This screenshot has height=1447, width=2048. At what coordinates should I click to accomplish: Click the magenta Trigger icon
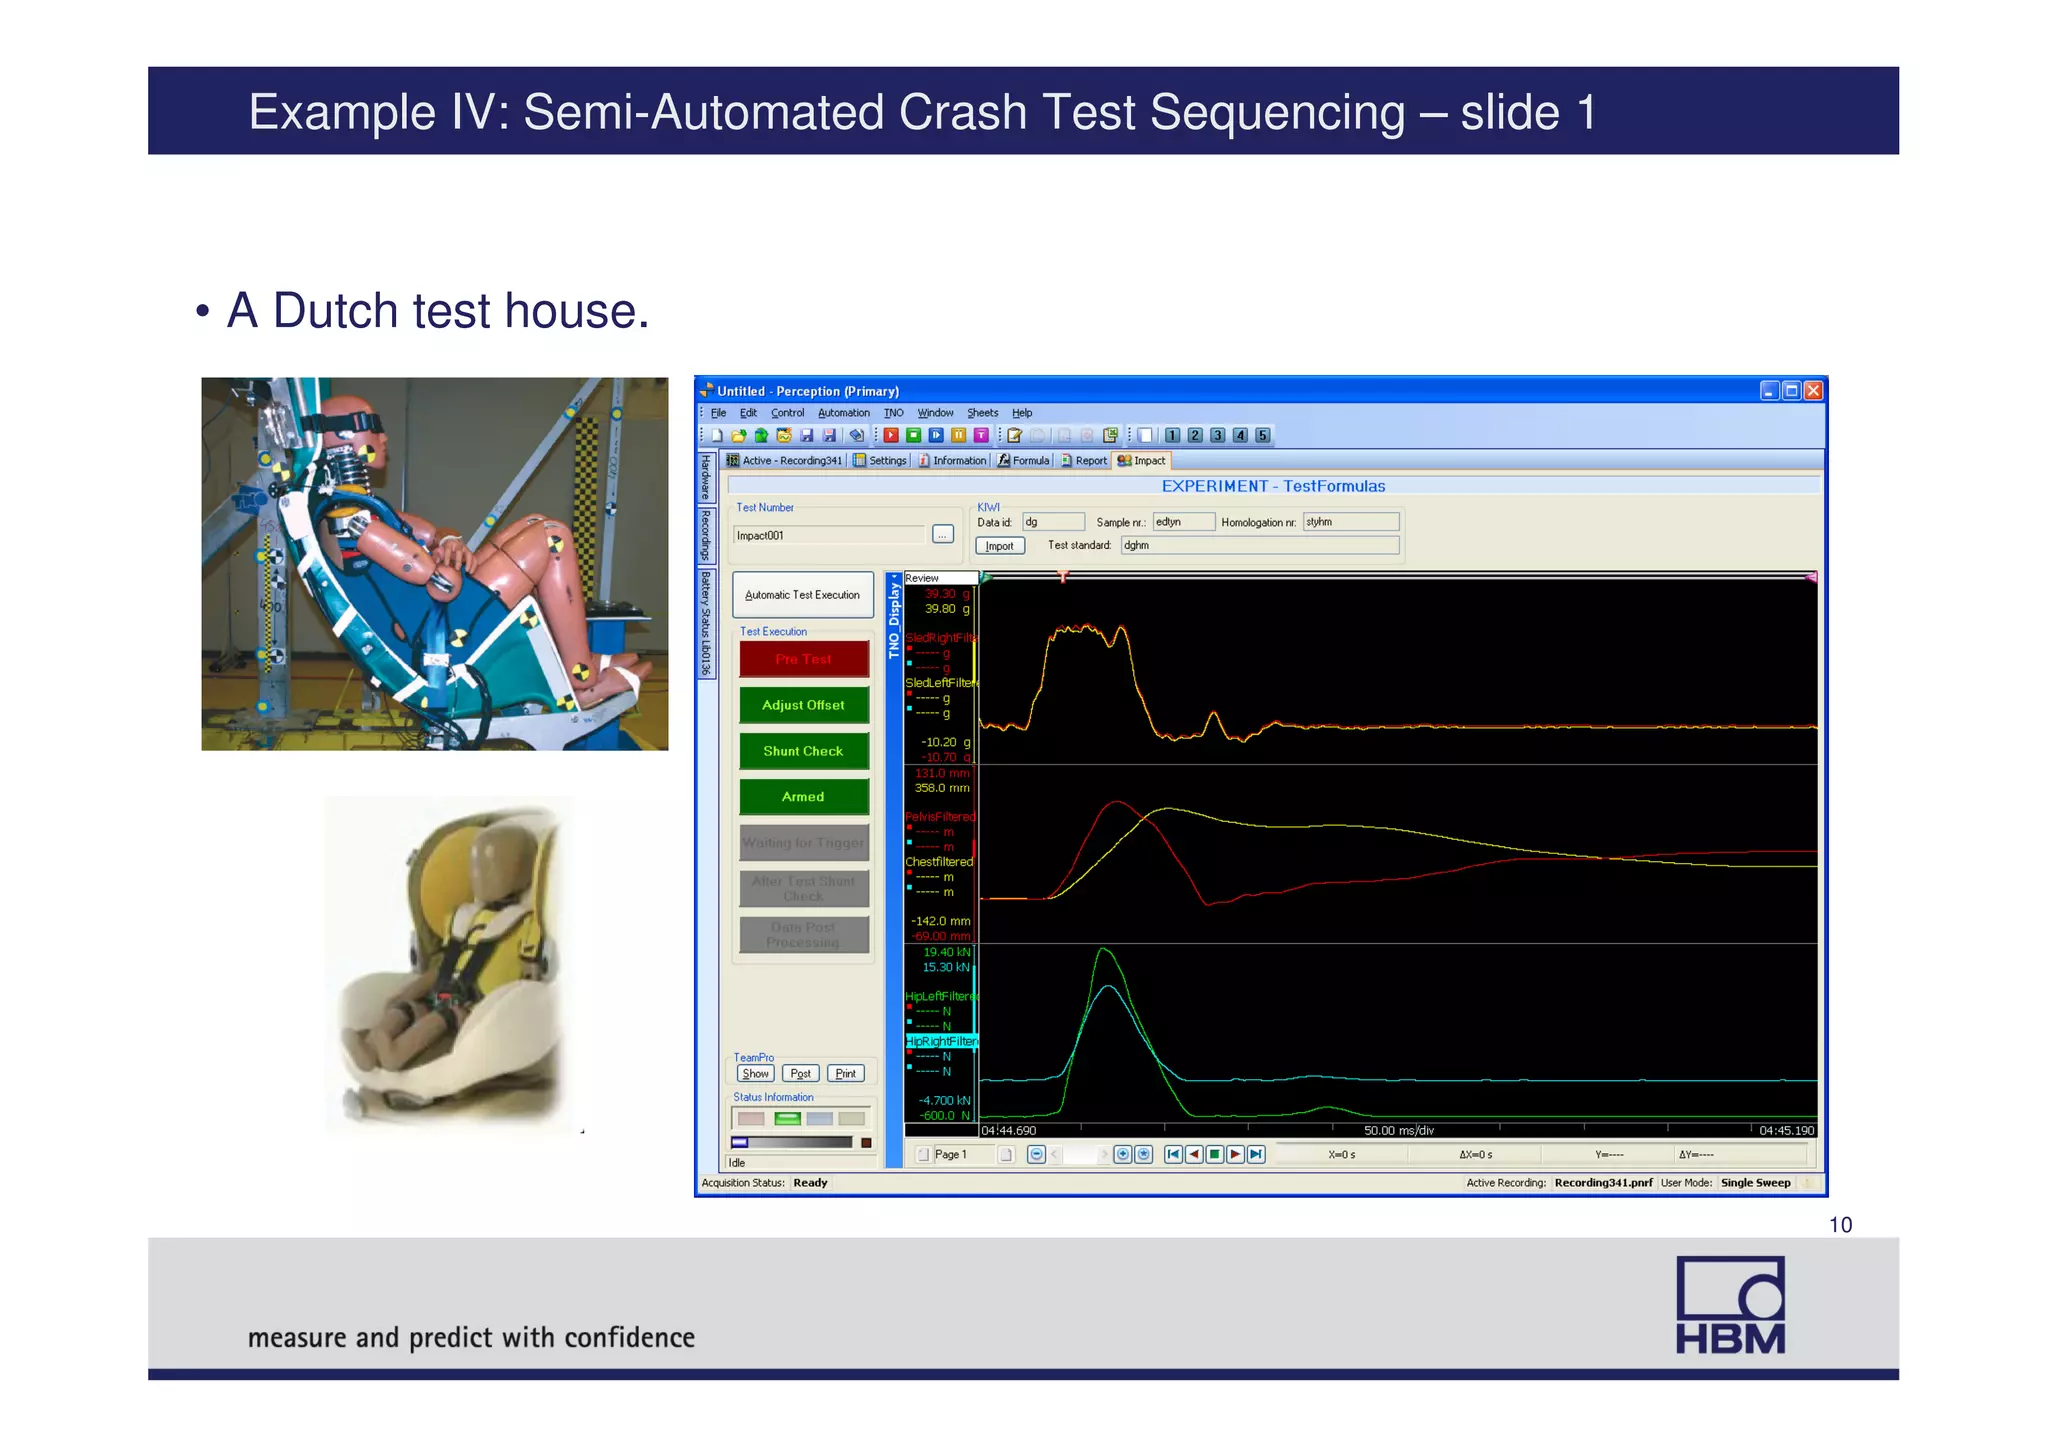[x=981, y=435]
